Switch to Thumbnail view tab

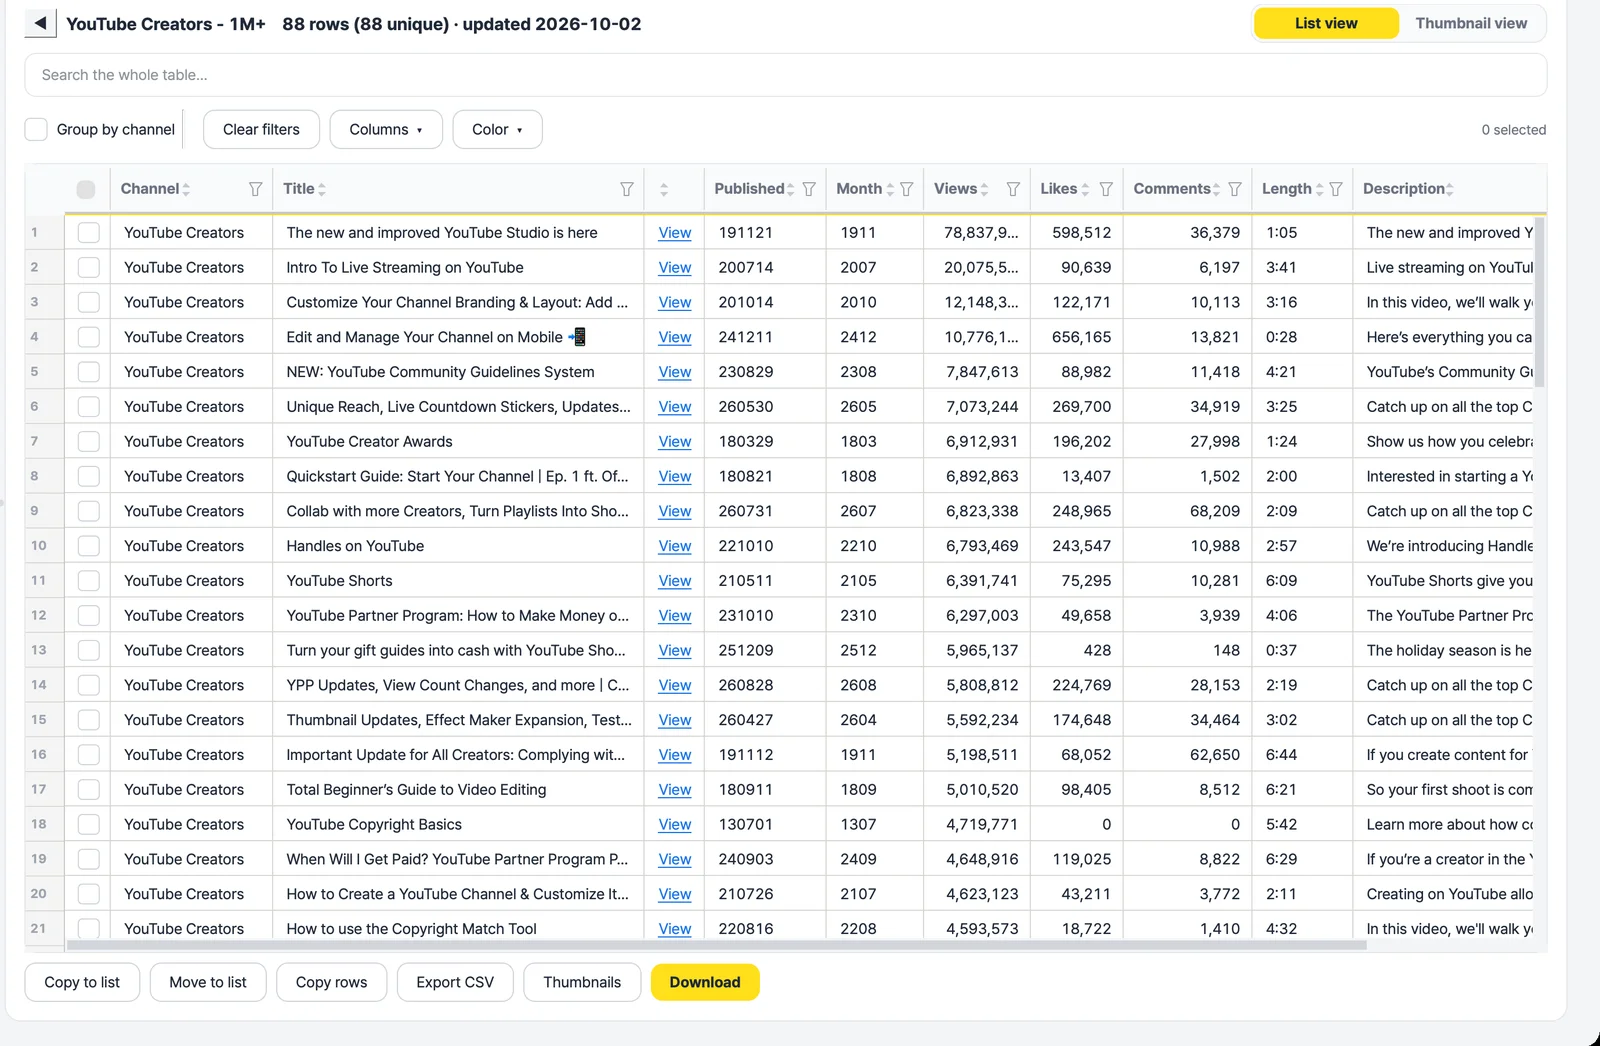click(x=1471, y=23)
